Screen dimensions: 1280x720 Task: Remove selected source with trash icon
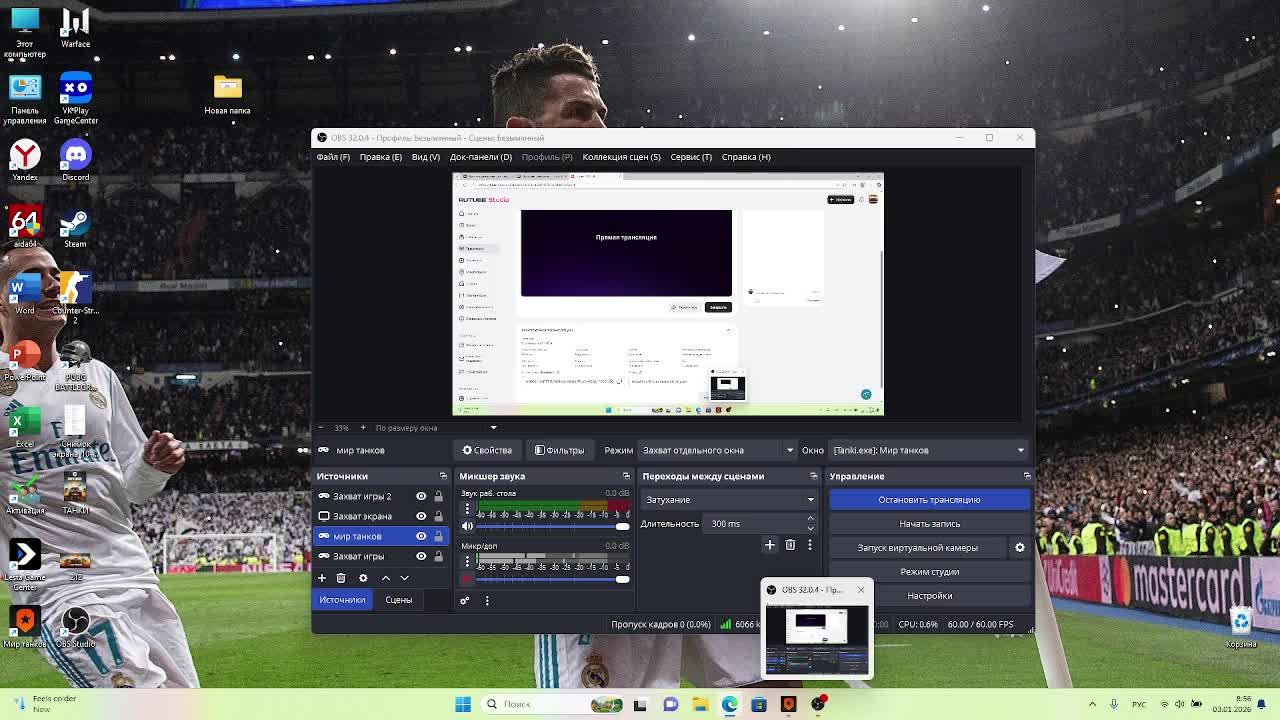[x=341, y=578]
